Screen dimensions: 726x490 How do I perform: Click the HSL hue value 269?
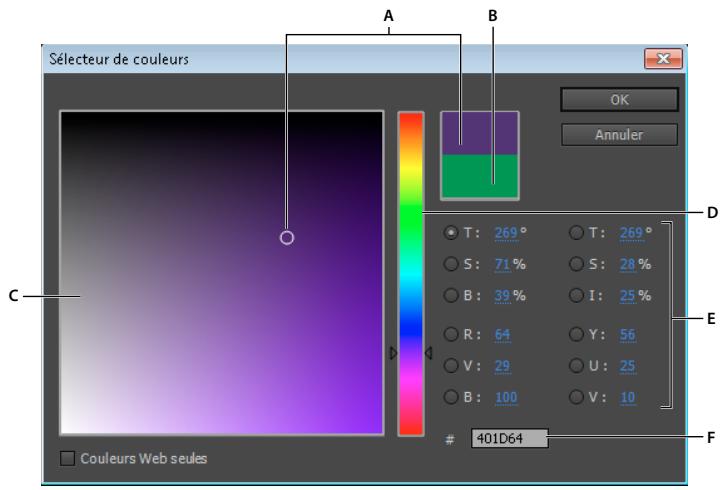pos(631,232)
